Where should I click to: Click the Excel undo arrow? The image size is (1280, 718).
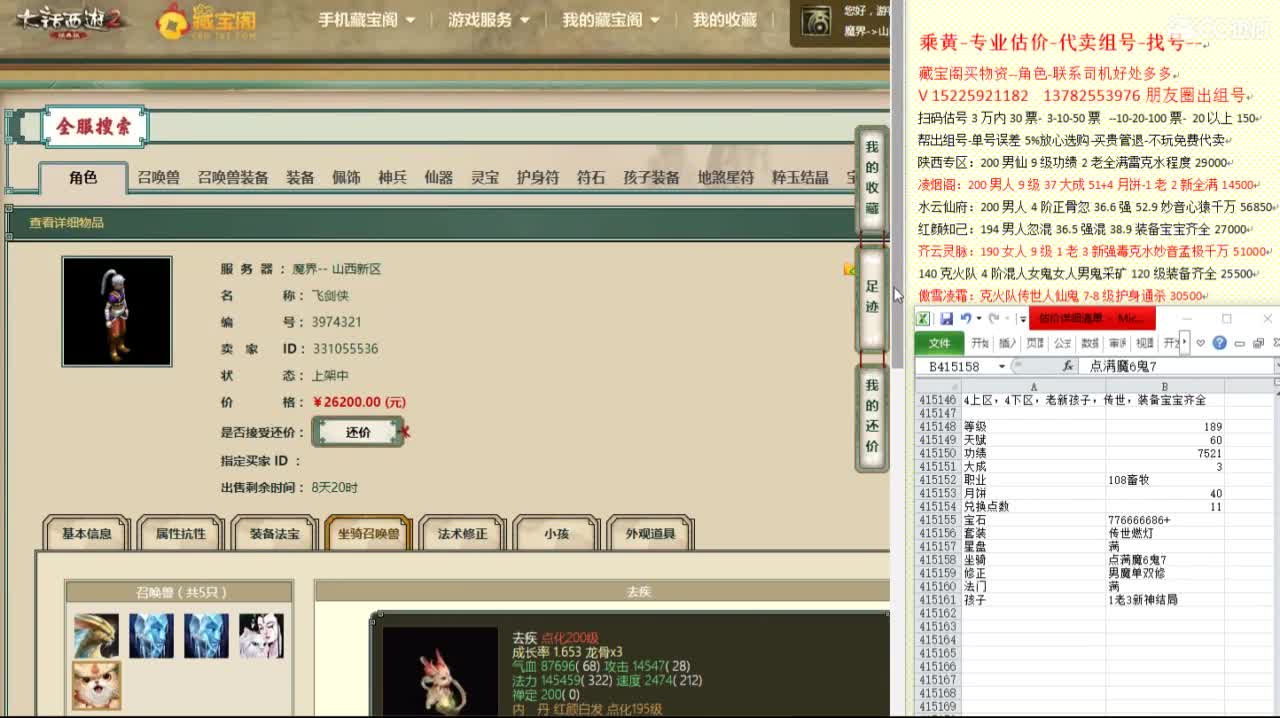click(965, 319)
